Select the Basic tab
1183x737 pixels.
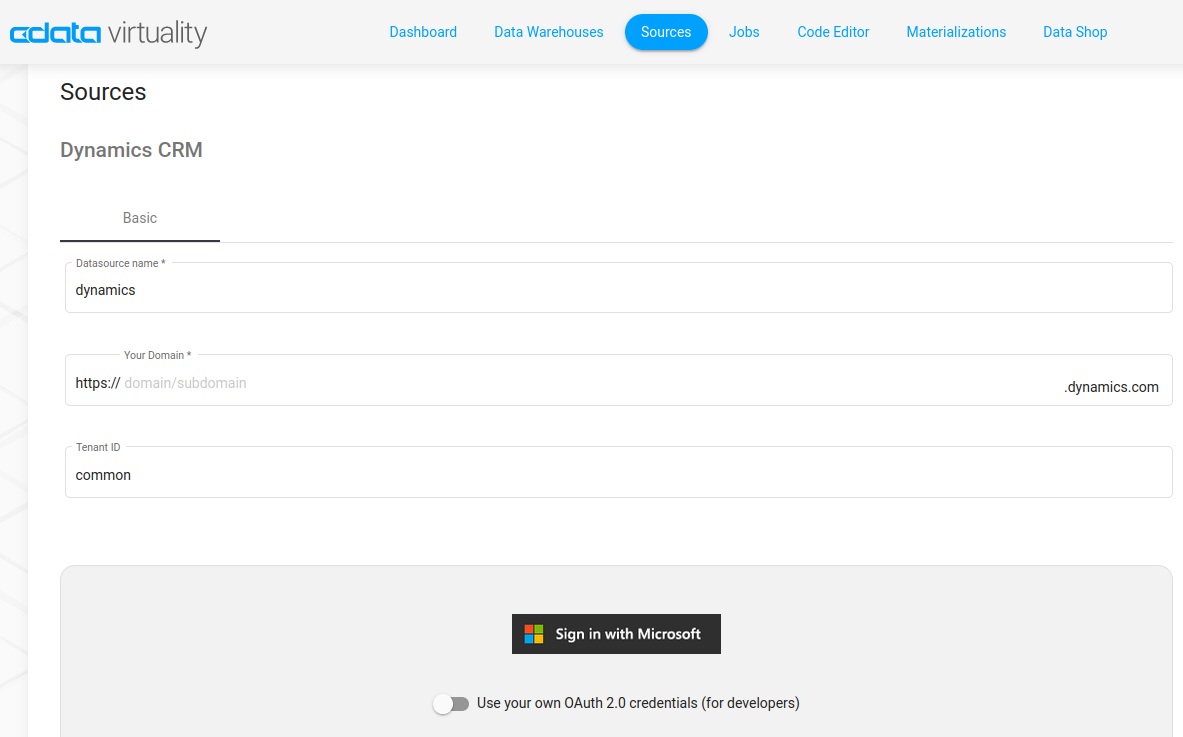pos(140,218)
